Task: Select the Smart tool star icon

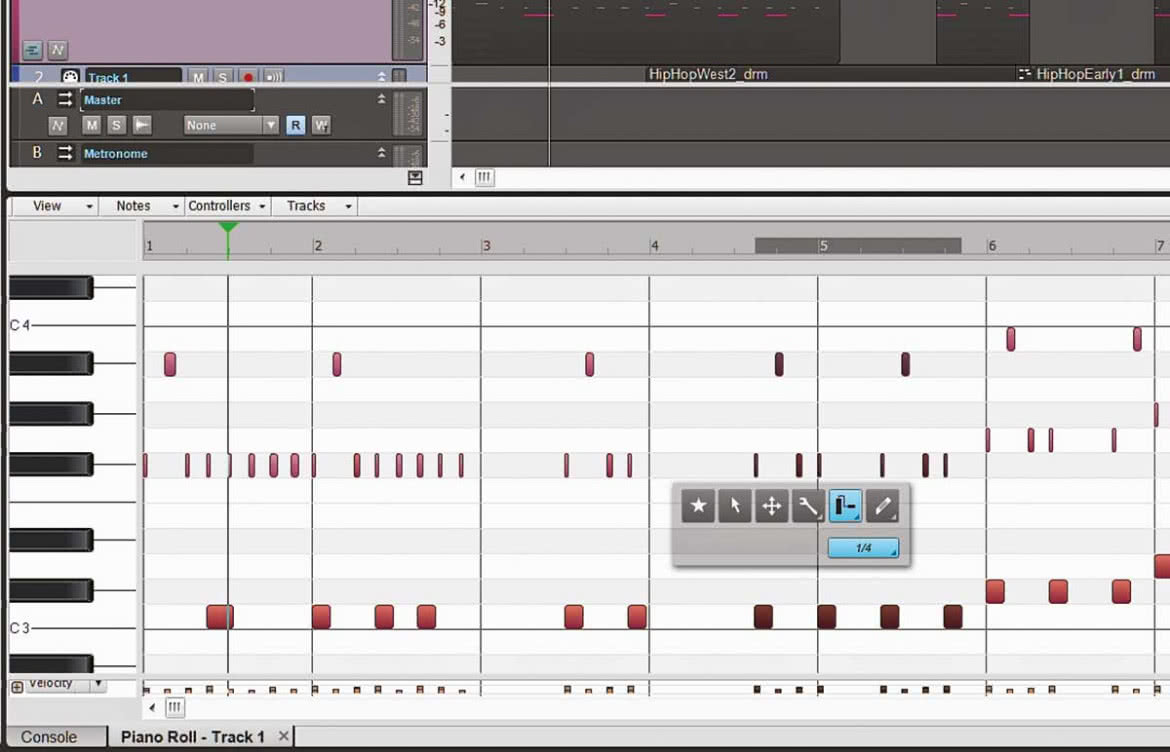Action: (698, 506)
